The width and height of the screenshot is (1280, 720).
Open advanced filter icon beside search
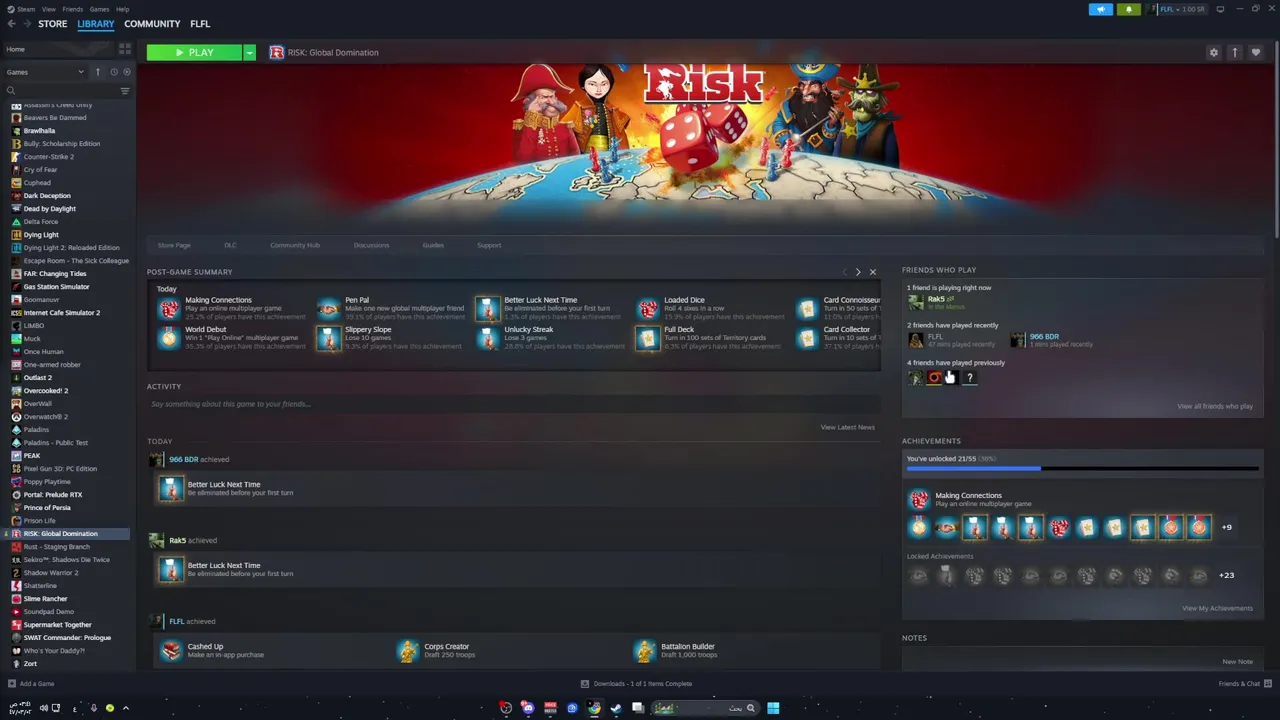click(125, 91)
